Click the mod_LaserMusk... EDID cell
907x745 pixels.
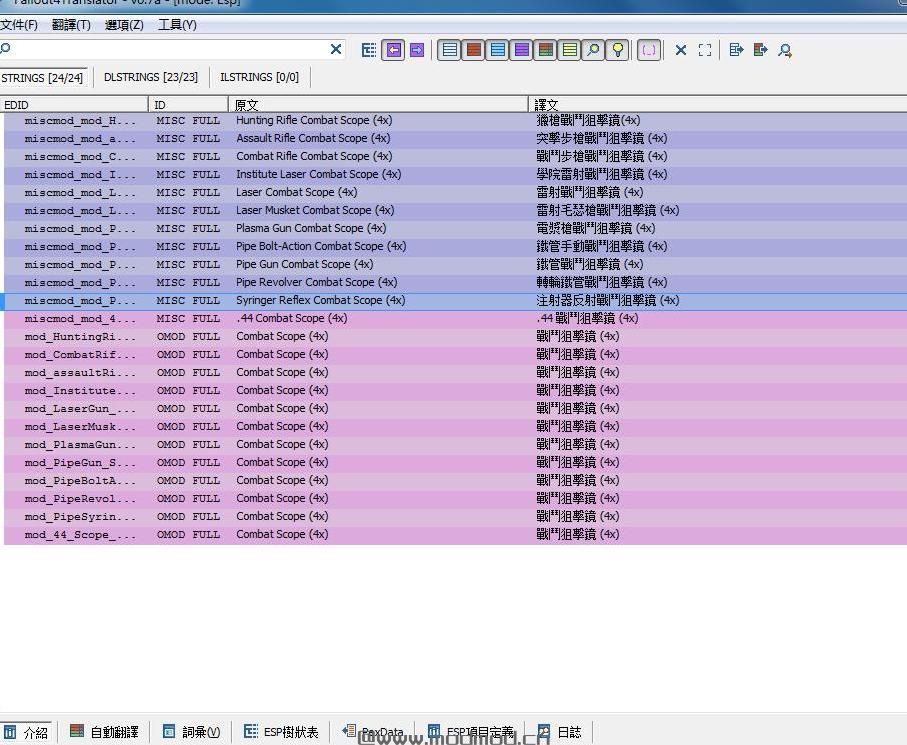(80, 426)
